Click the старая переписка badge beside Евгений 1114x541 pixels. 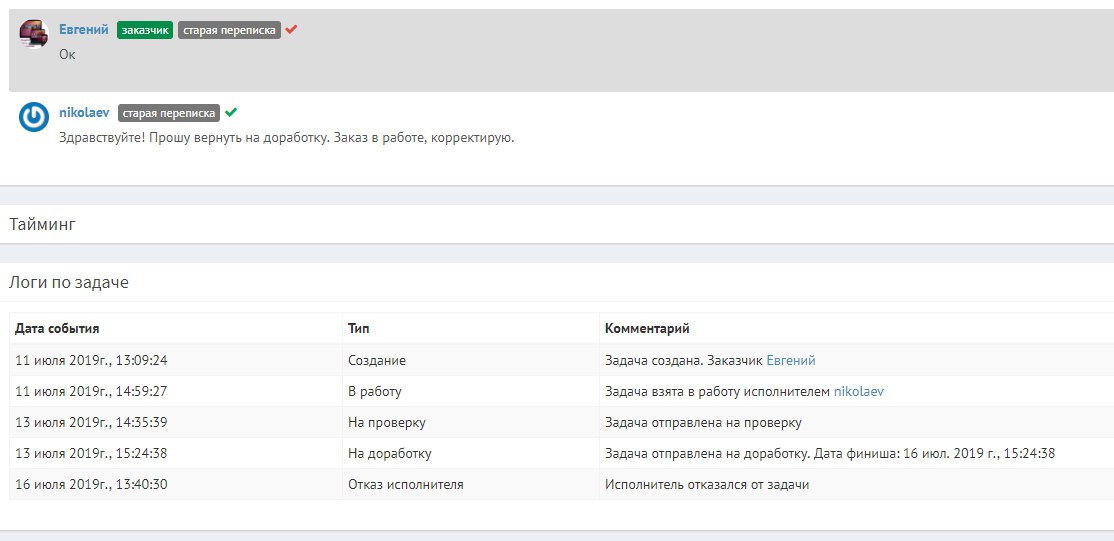[229, 30]
